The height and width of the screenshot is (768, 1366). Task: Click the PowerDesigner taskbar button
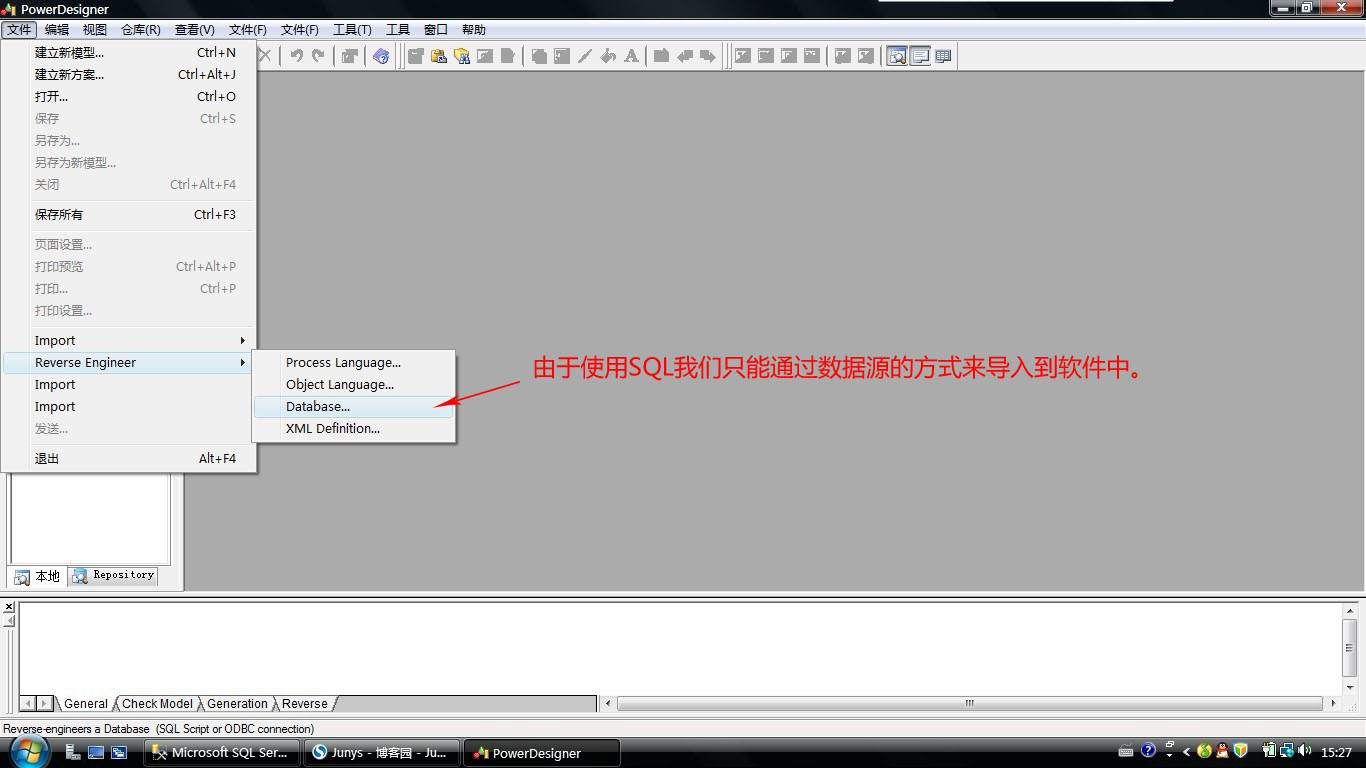[542, 753]
